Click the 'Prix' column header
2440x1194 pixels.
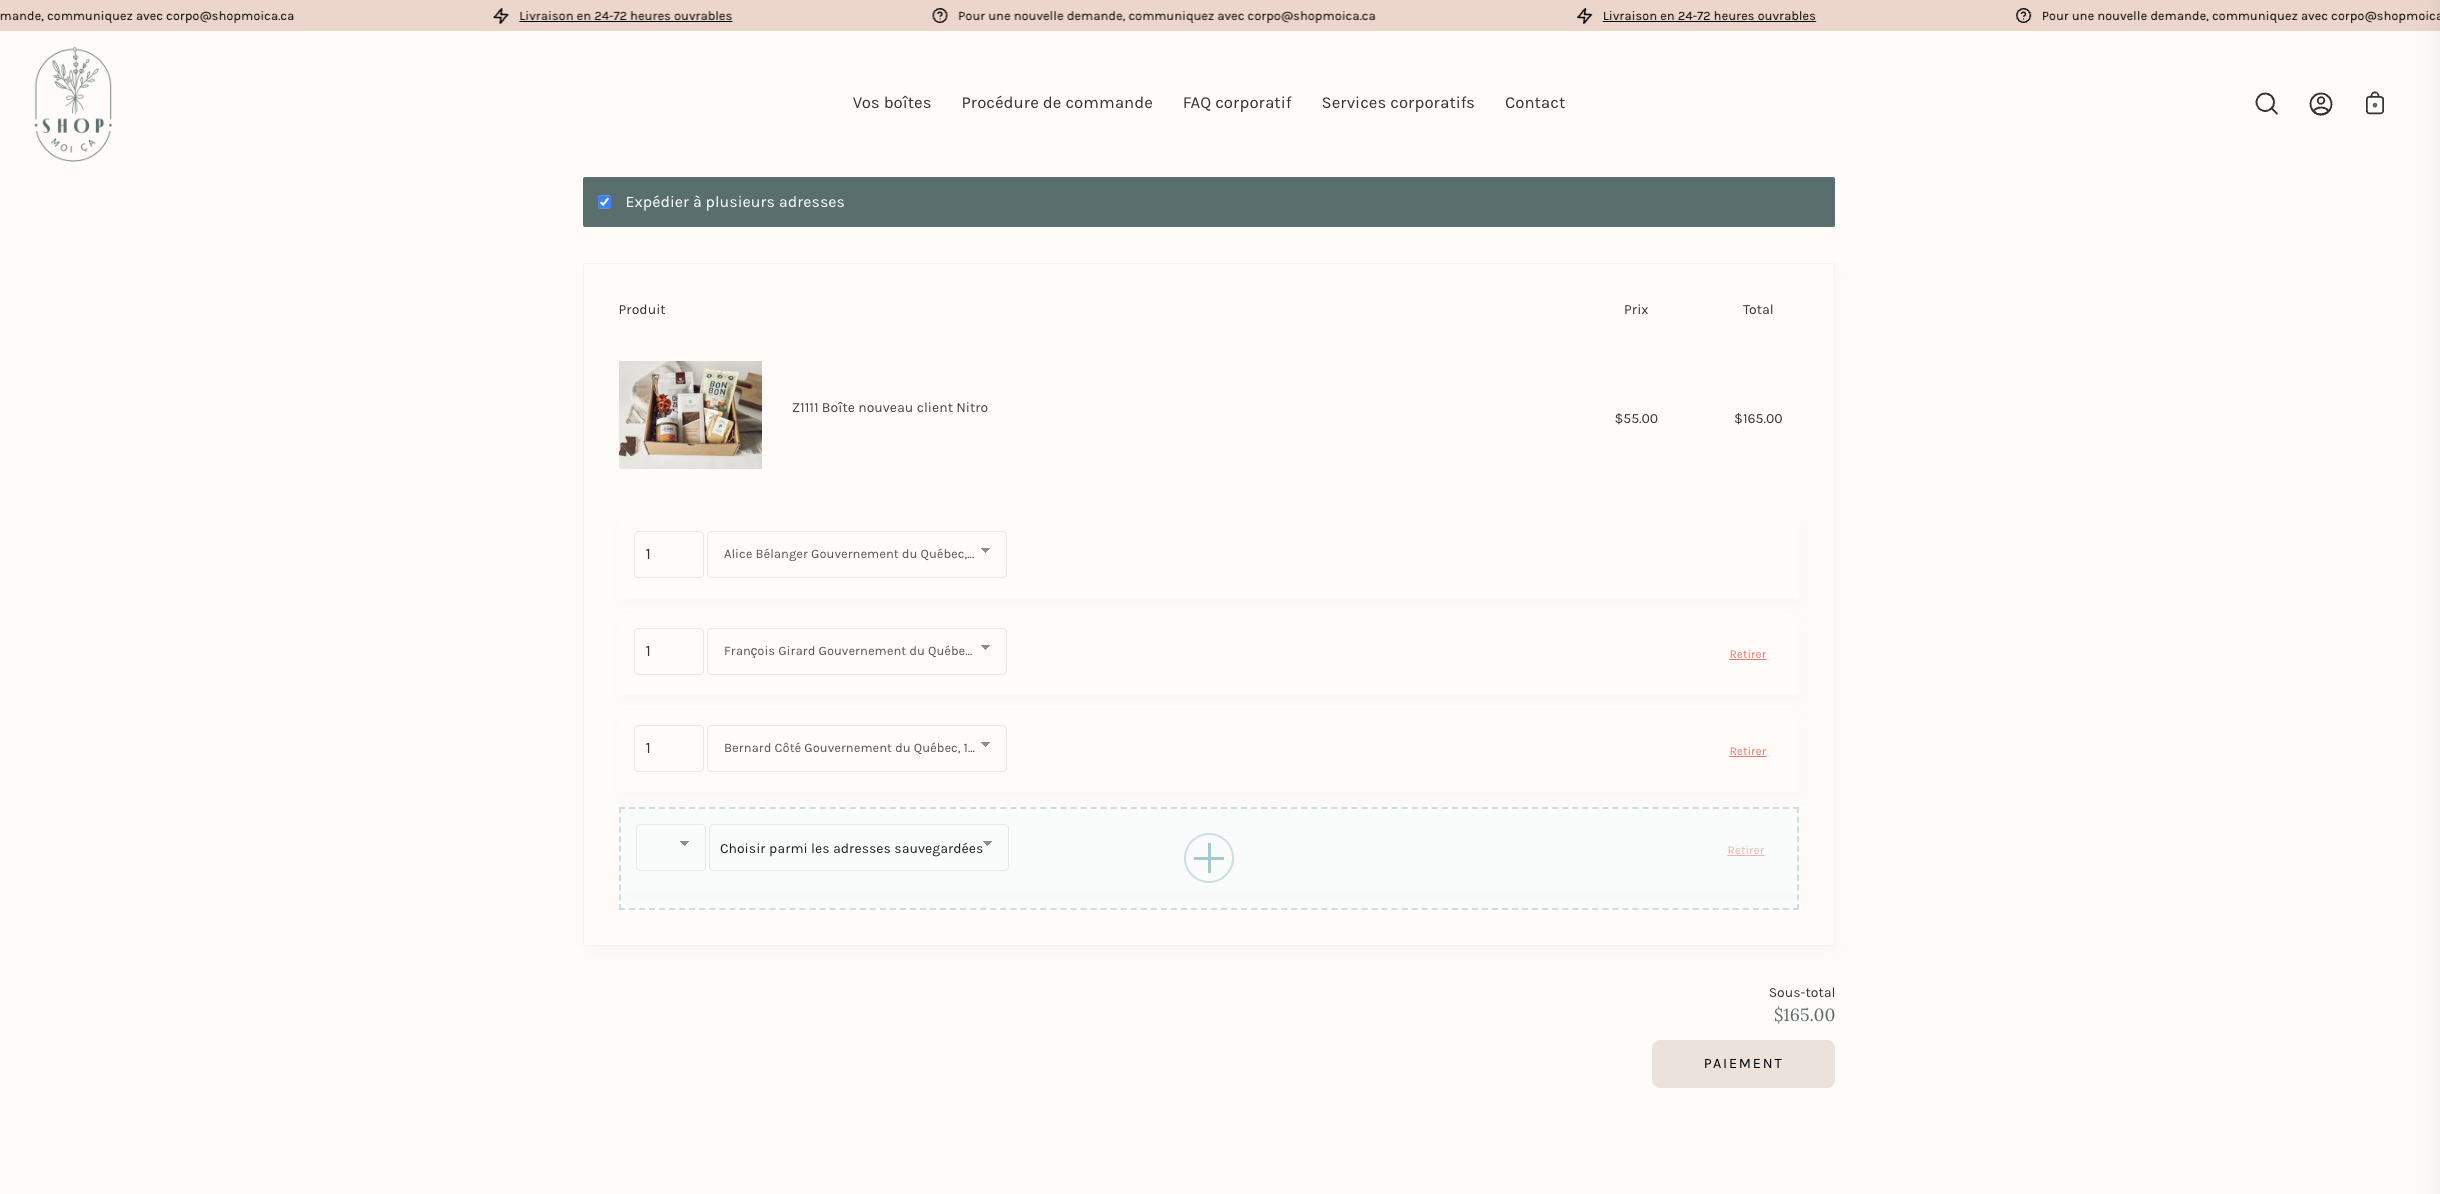pyautogui.click(x=1636, y=310)
